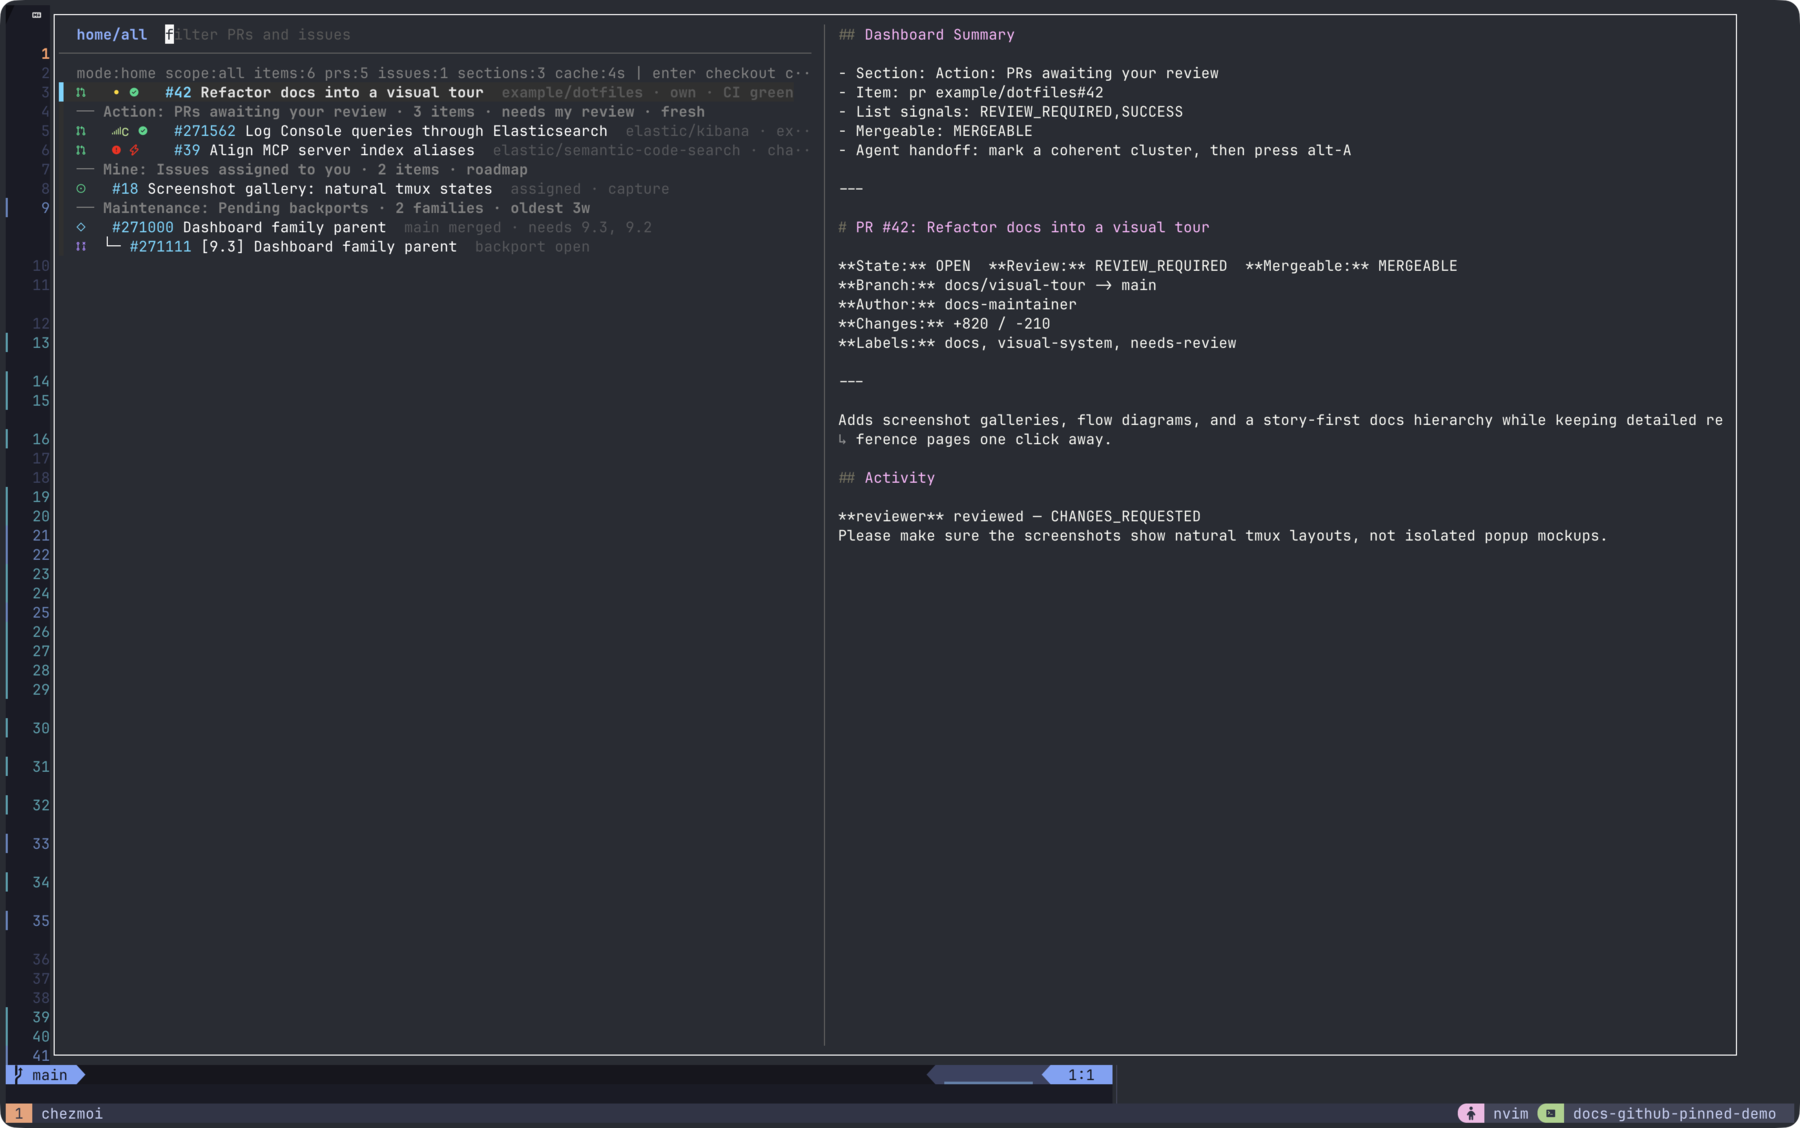Click the green check status on #42 row
Viewport: 1800px width, 1128px height.
(134, 93)
